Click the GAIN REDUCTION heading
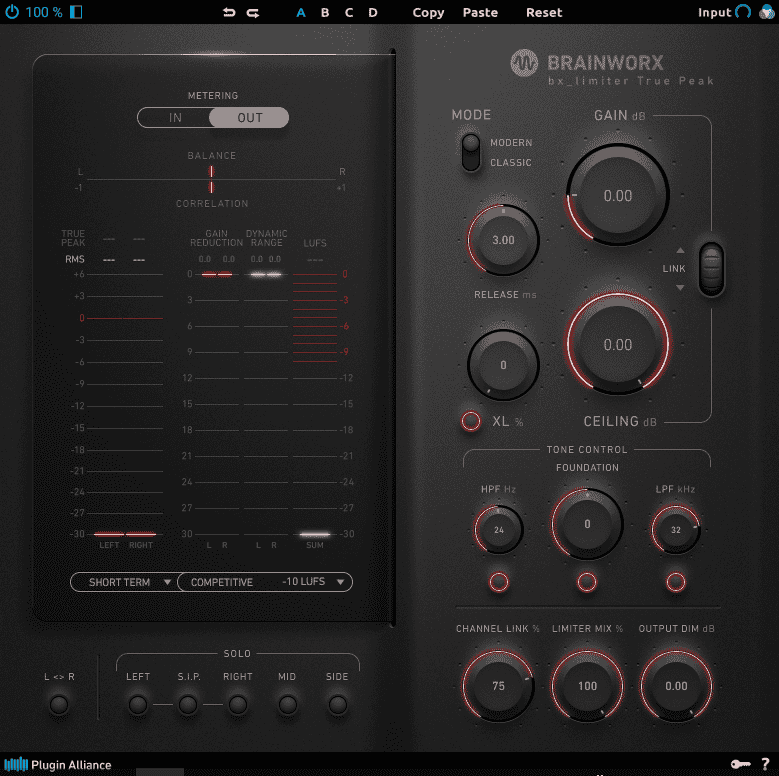Screen dimensions: 779x776 click(x=217, y=238)
